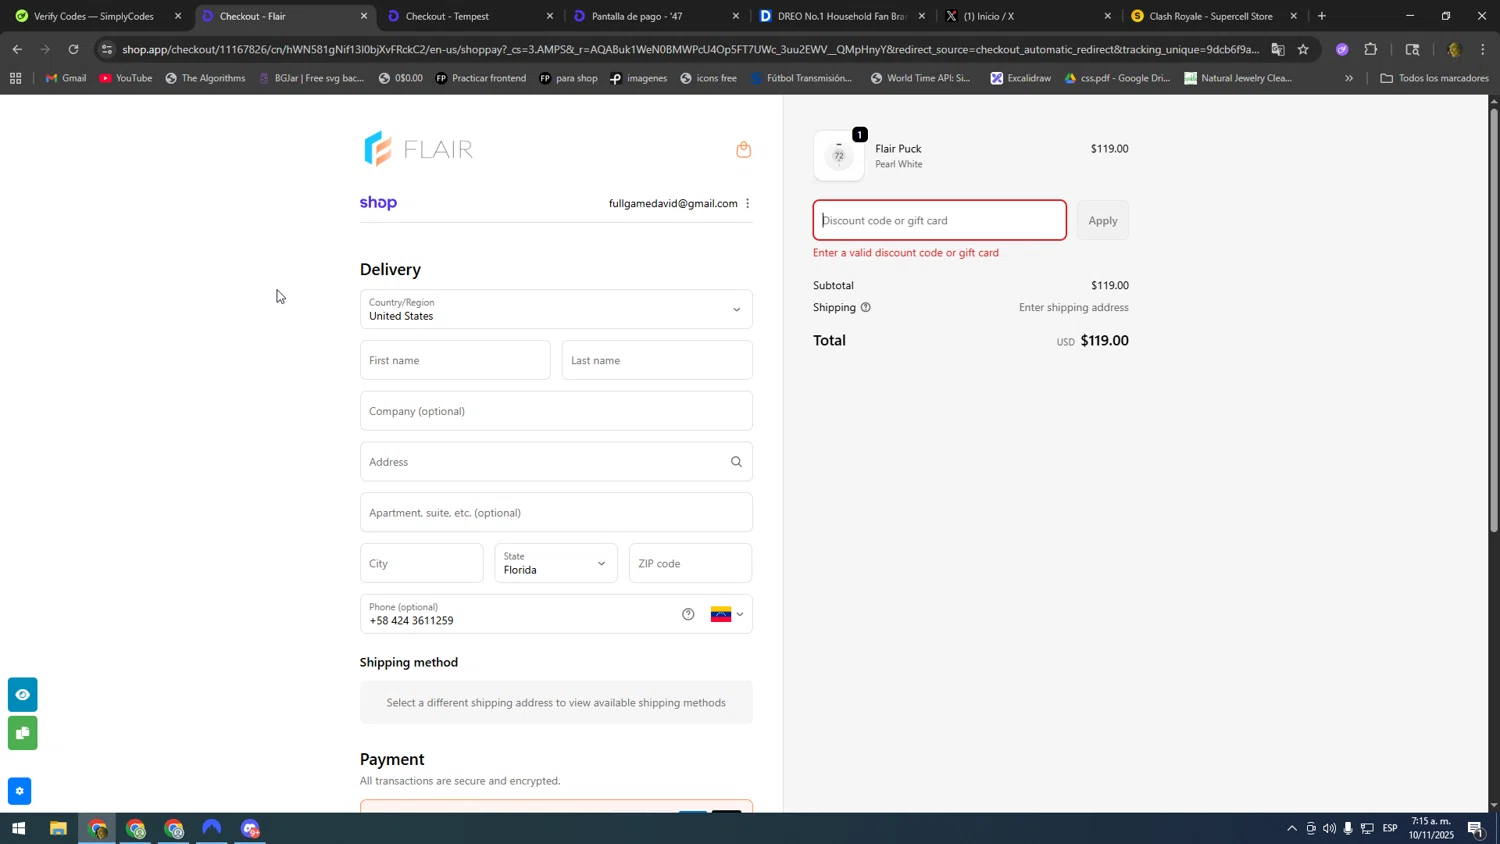Screen dimensions: 1500x844
Task: Go back to previous page
Action: (x=17, y=49)
